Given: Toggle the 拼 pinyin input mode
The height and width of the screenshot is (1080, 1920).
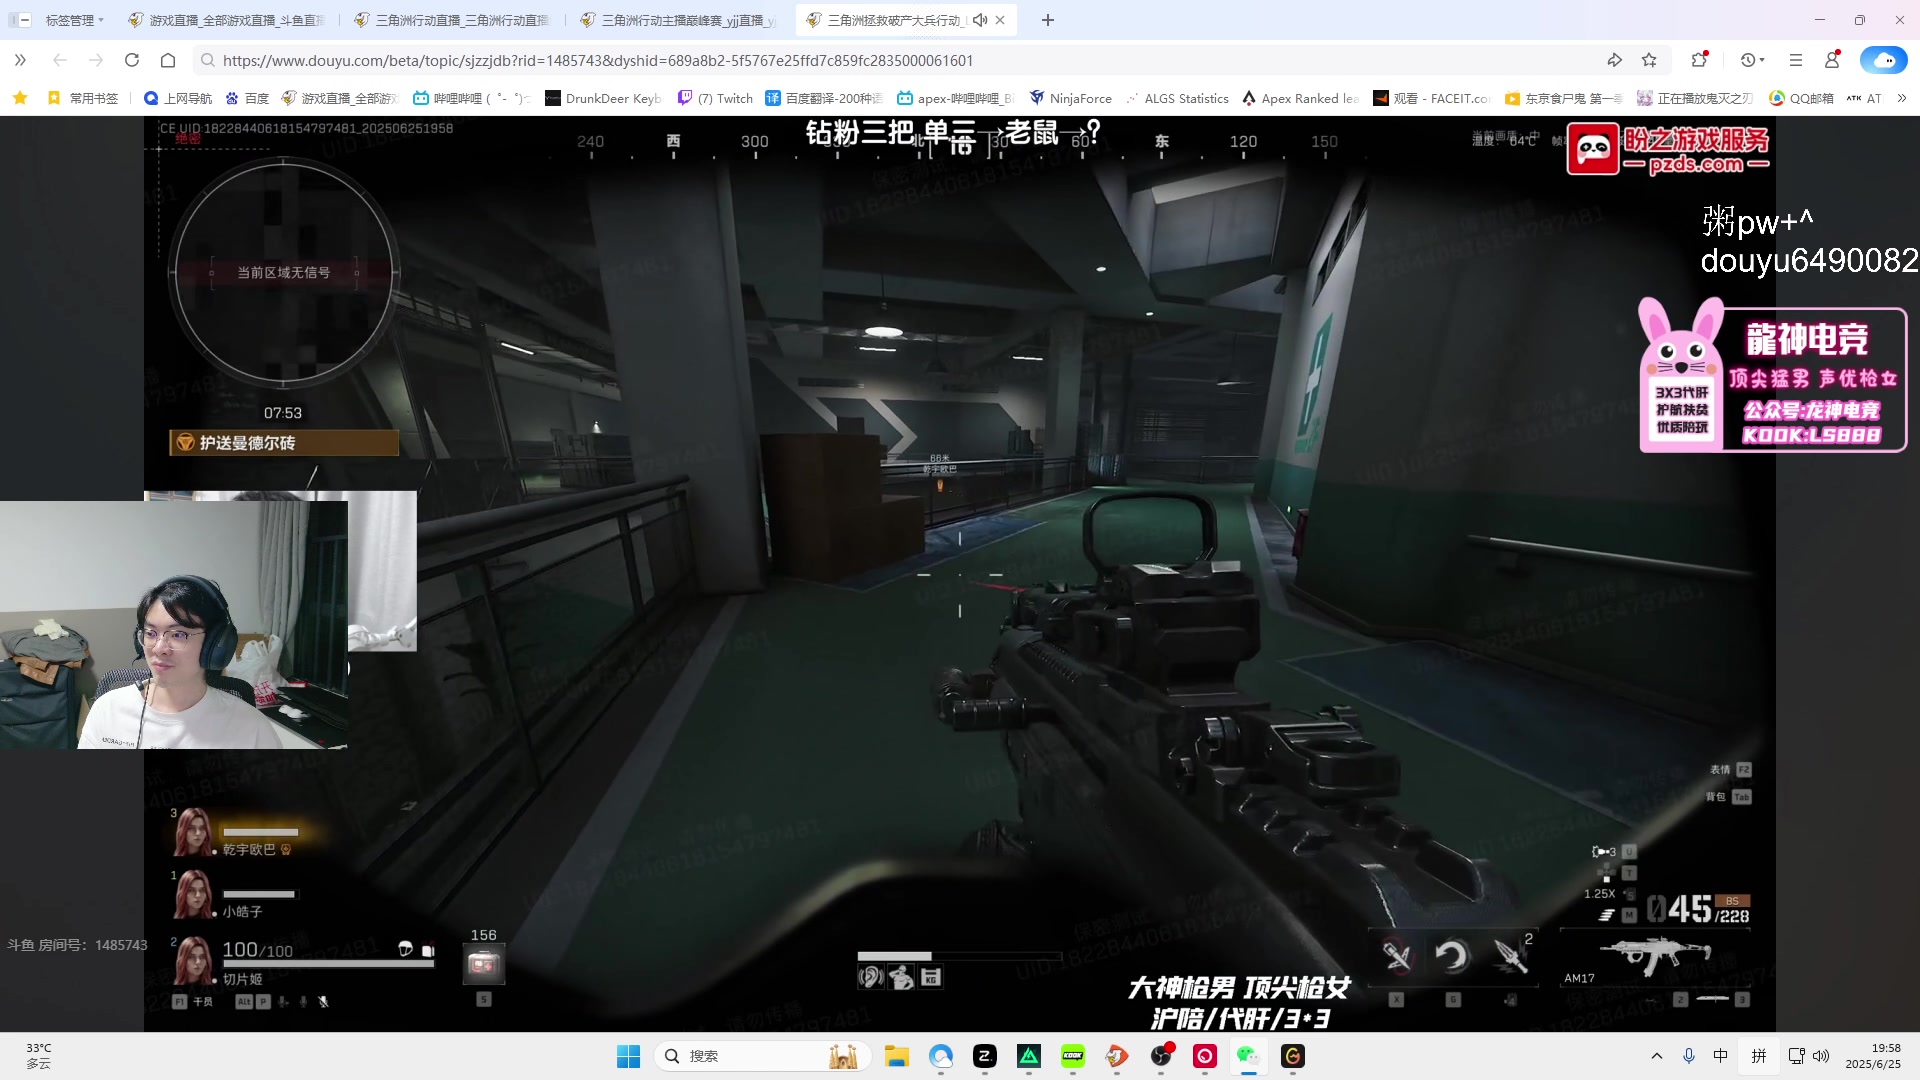Looking at the screenshot, I should [x=1759, y=1056].
